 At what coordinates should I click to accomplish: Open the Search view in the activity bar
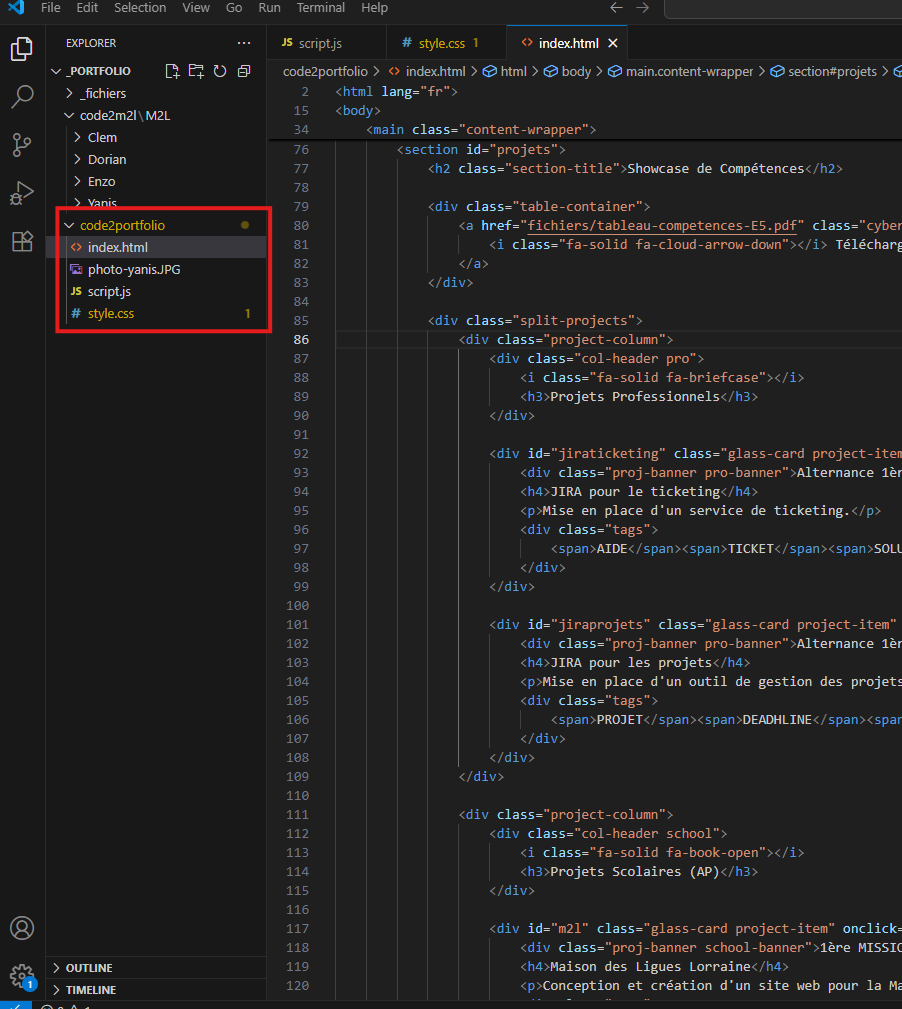coord(22,97)
